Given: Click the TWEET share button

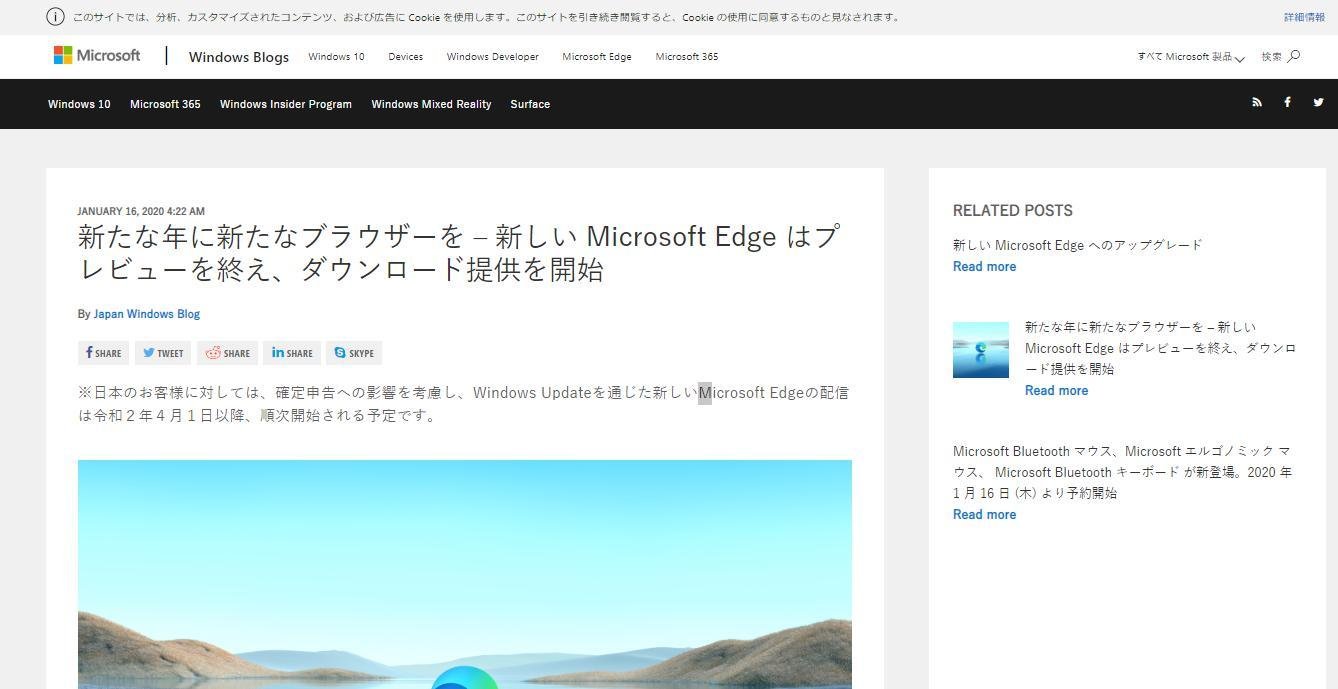Looking at the screenshot, I should [163, 353].
